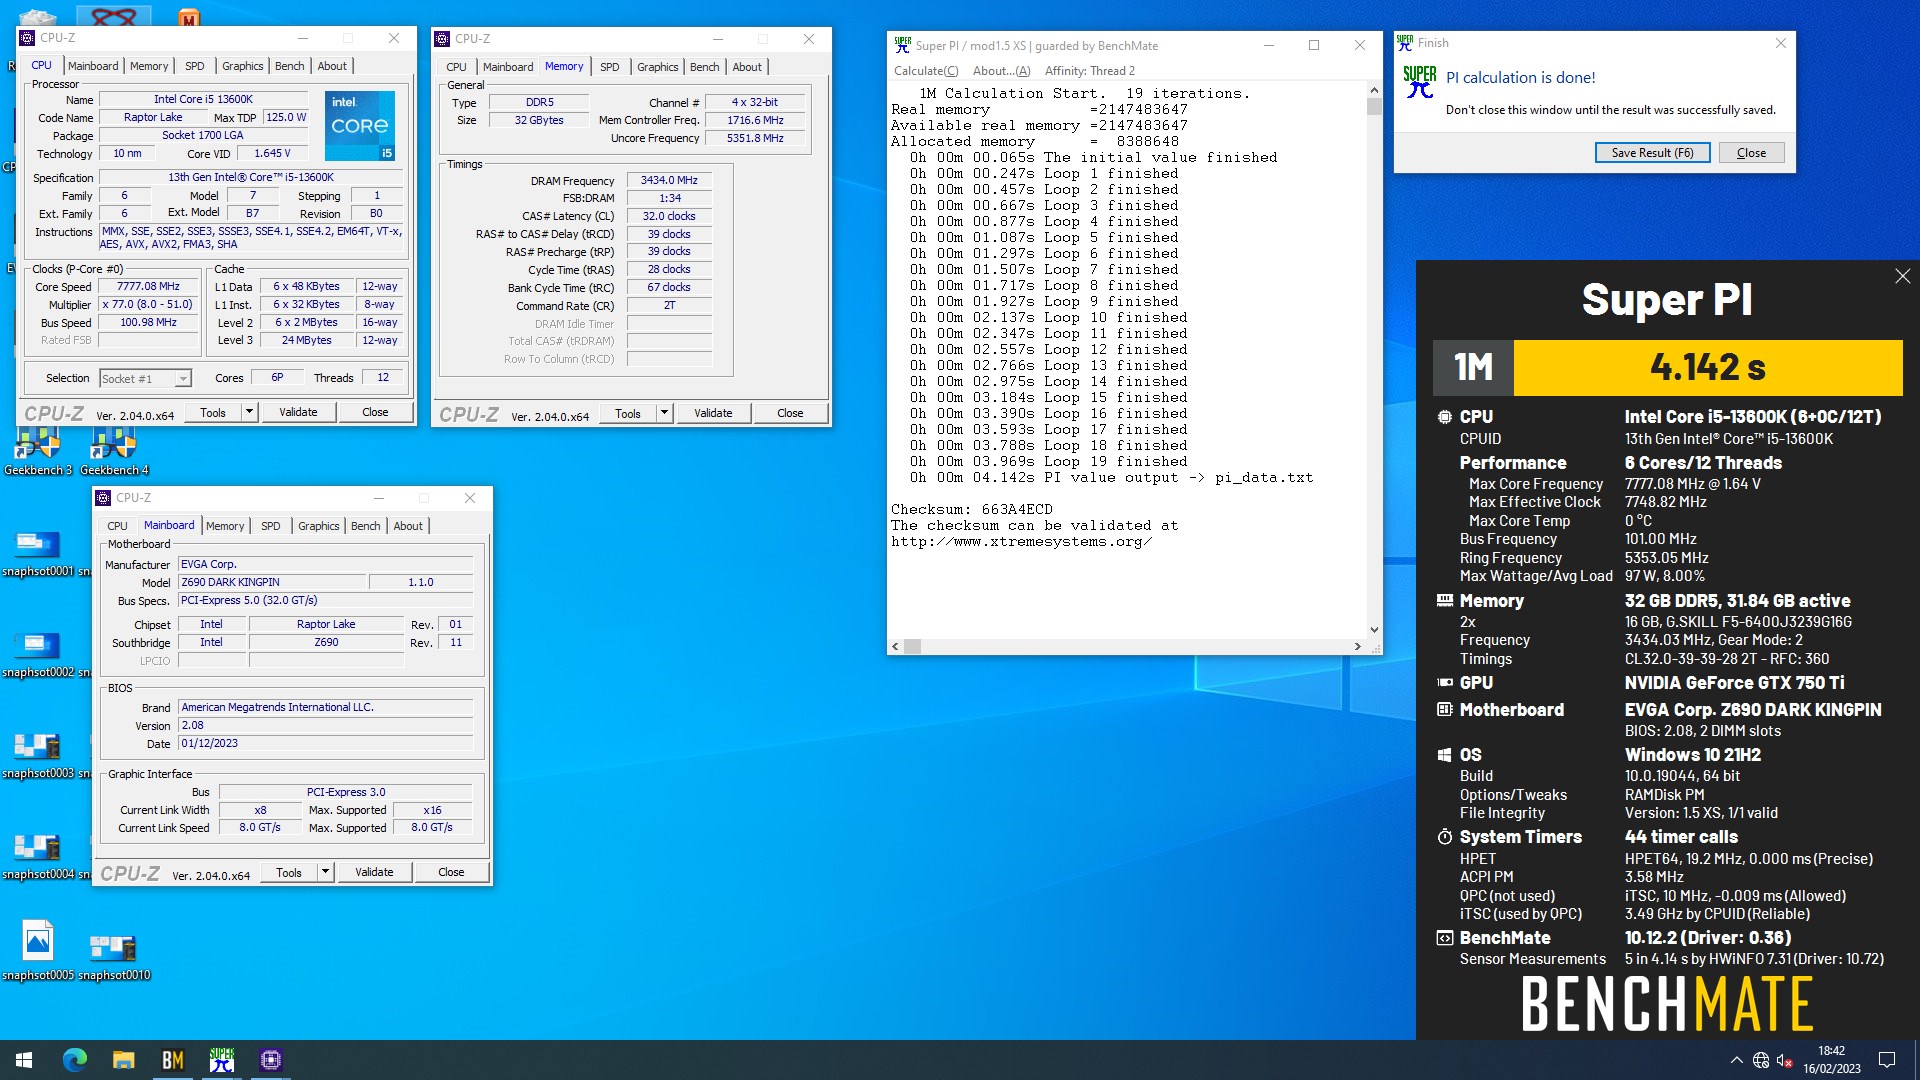1920x1080 pixels.
Task: Click the Intel Core i5 logo in CPU-Z
Action: [360, 126]
